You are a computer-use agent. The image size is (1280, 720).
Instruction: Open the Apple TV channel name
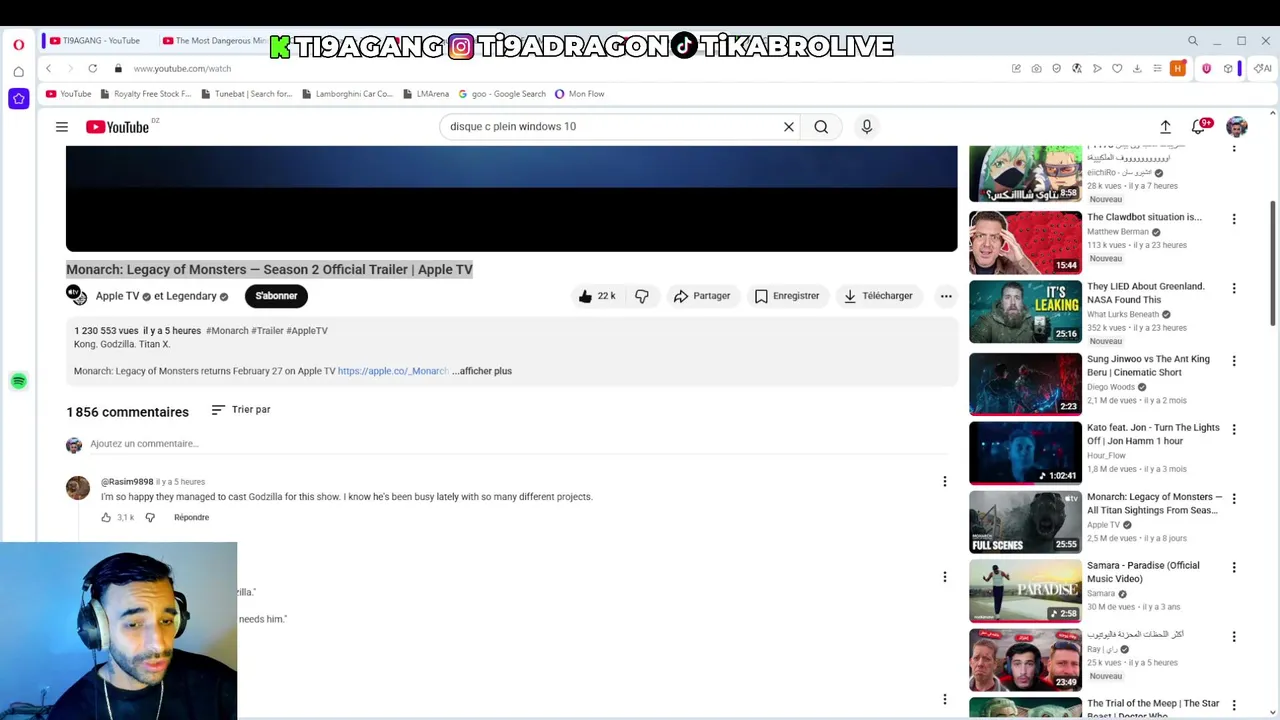point(117,296)
